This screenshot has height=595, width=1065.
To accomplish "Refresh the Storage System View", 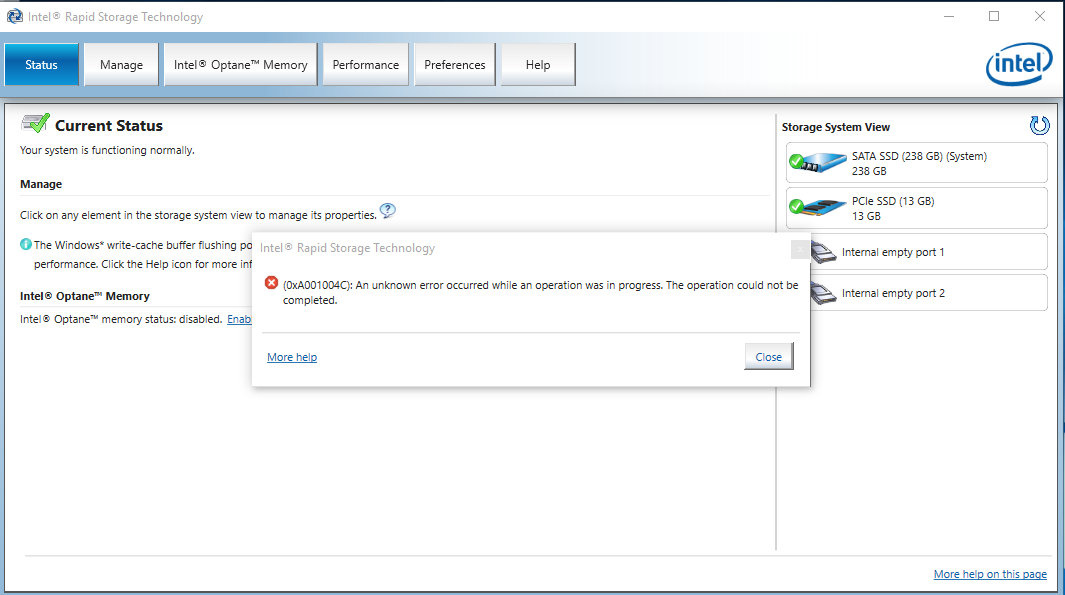I will 1039,125.
